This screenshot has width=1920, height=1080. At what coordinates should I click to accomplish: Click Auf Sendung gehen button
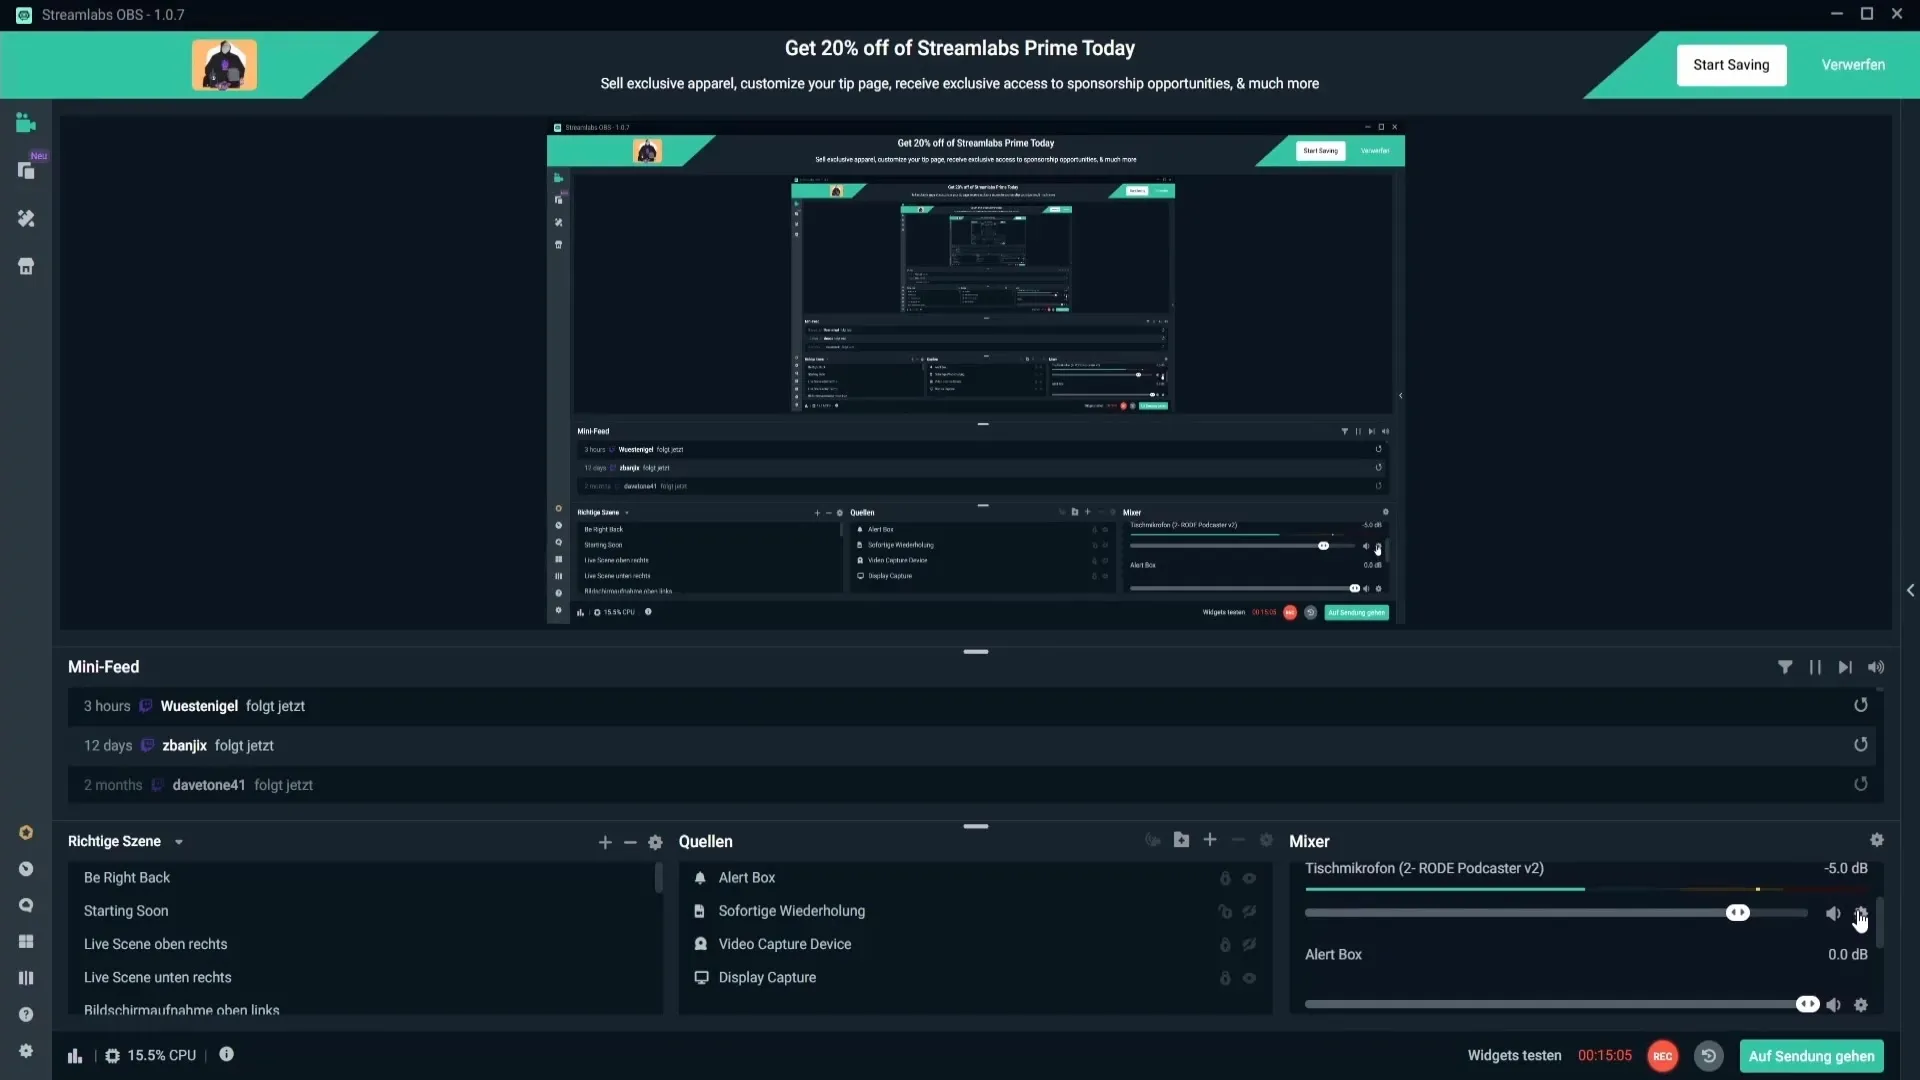(1811, 1056)
